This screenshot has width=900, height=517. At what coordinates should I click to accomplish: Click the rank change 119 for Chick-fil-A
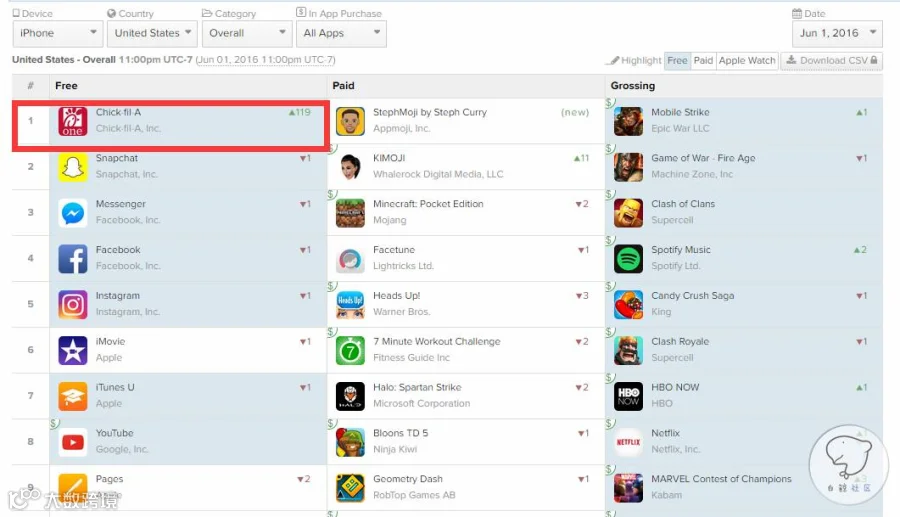click(x=300, y=112)
